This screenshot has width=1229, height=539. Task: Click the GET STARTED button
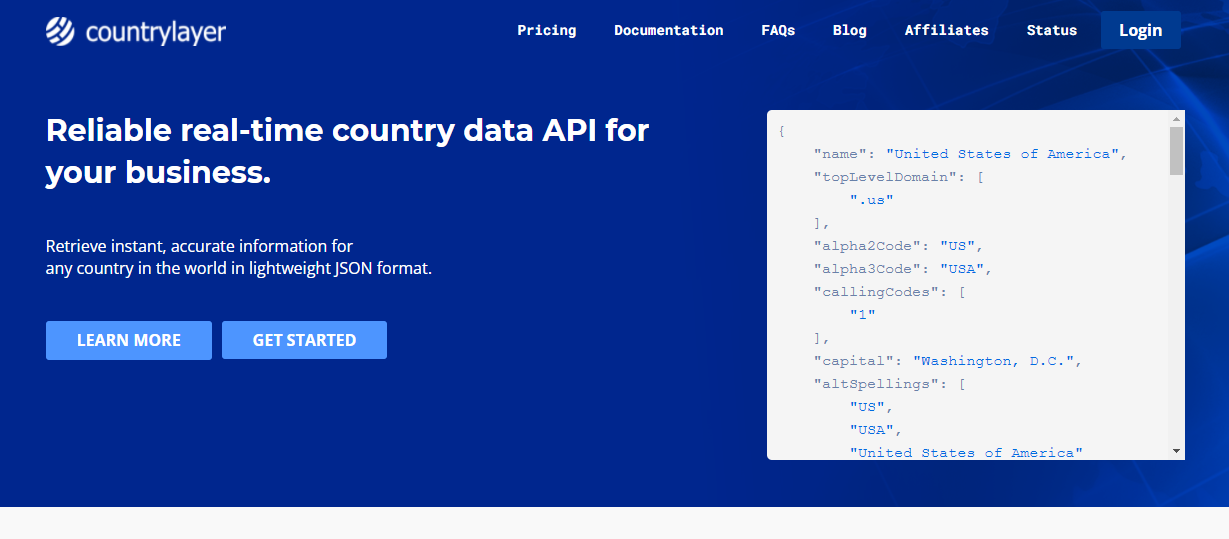coord(304,340)
